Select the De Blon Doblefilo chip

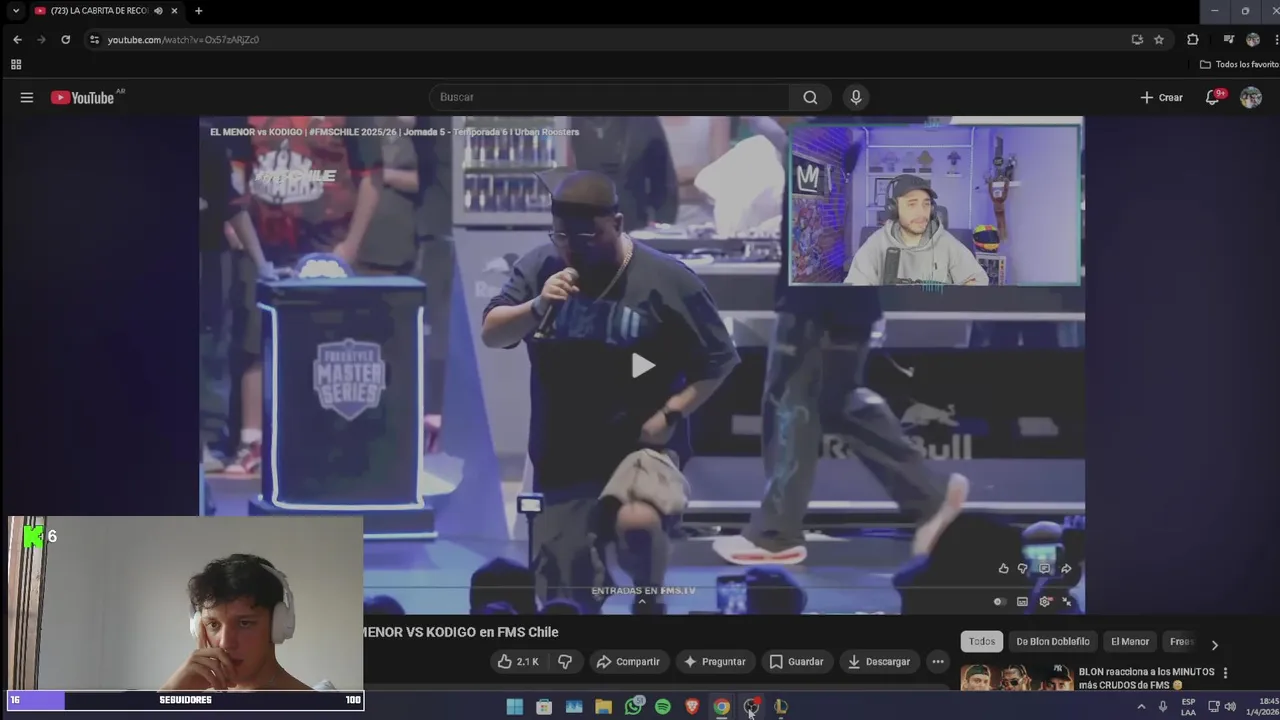click(x=1053, y=641)
